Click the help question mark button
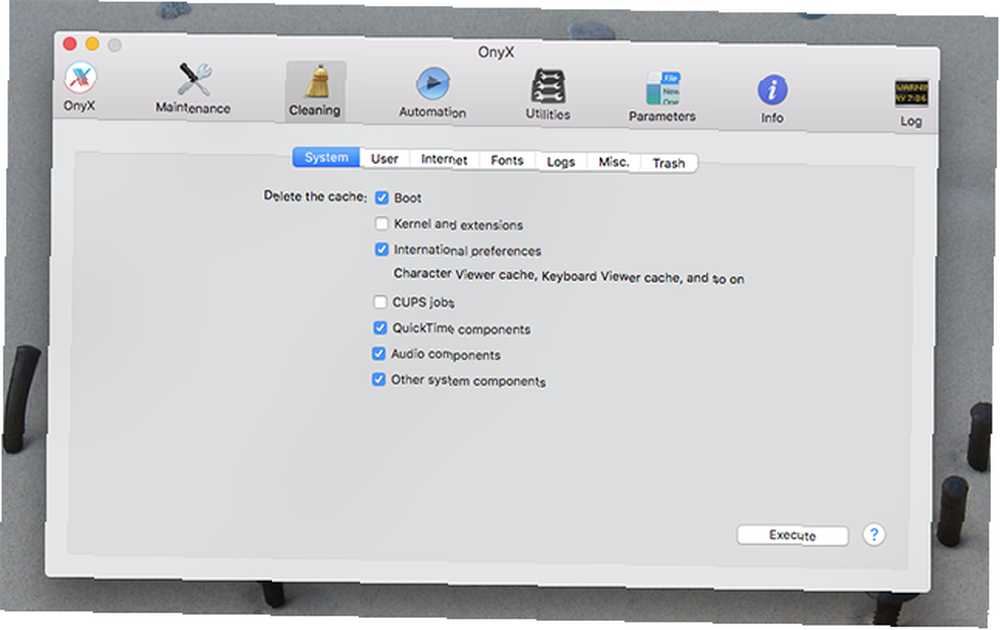Image resolution: width=1000 pixels, height=630 pixels. (x=874, y=534)
